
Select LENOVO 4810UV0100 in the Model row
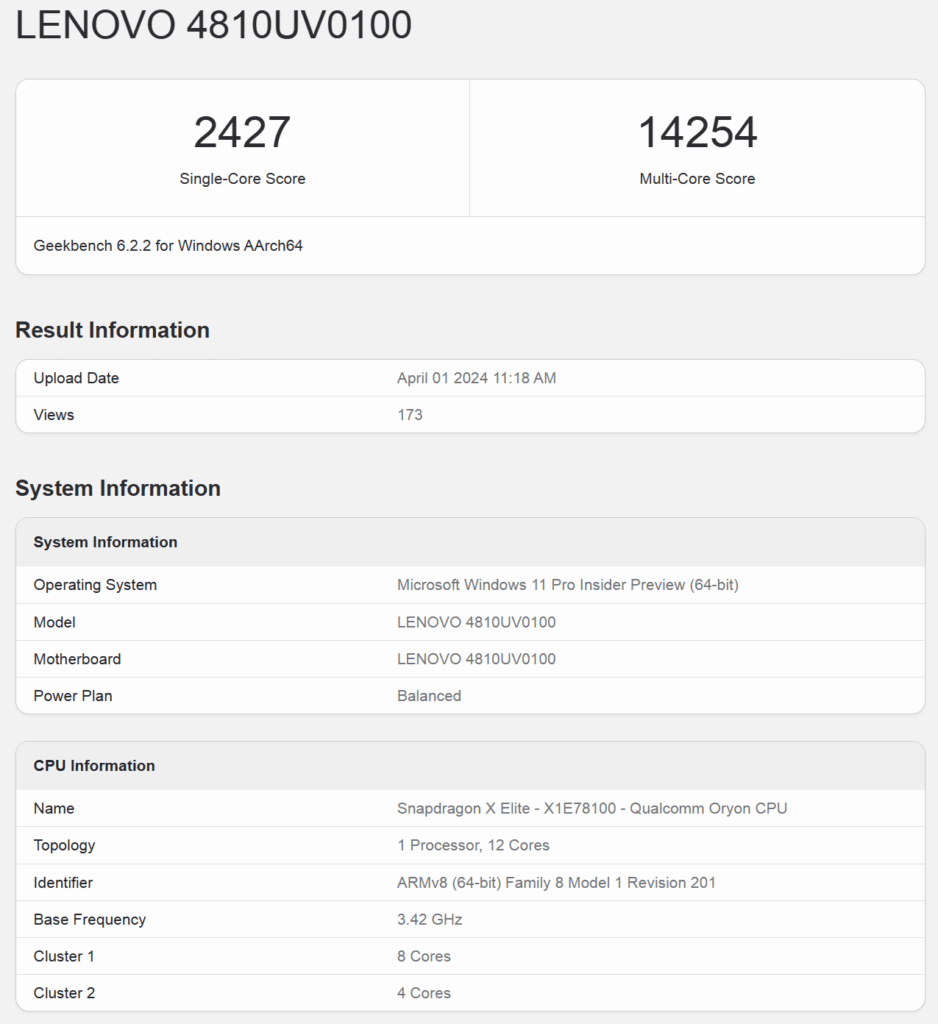(476, 622)
